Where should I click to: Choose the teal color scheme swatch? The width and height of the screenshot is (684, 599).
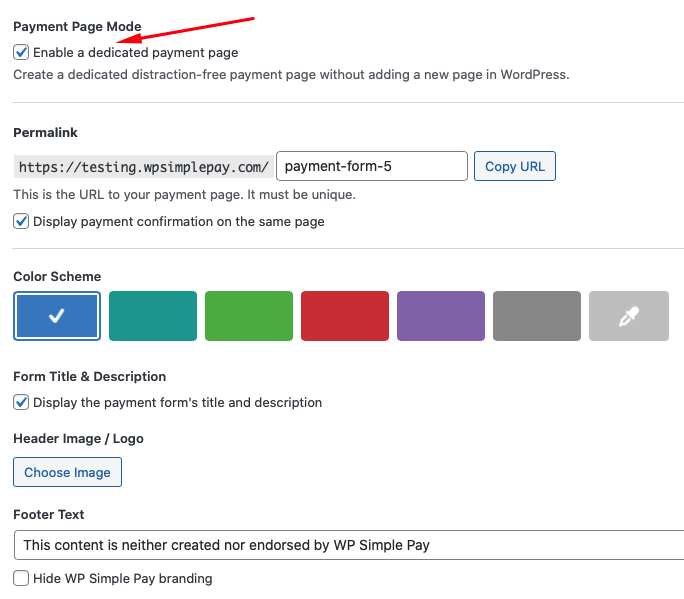(x=153, y=316)
